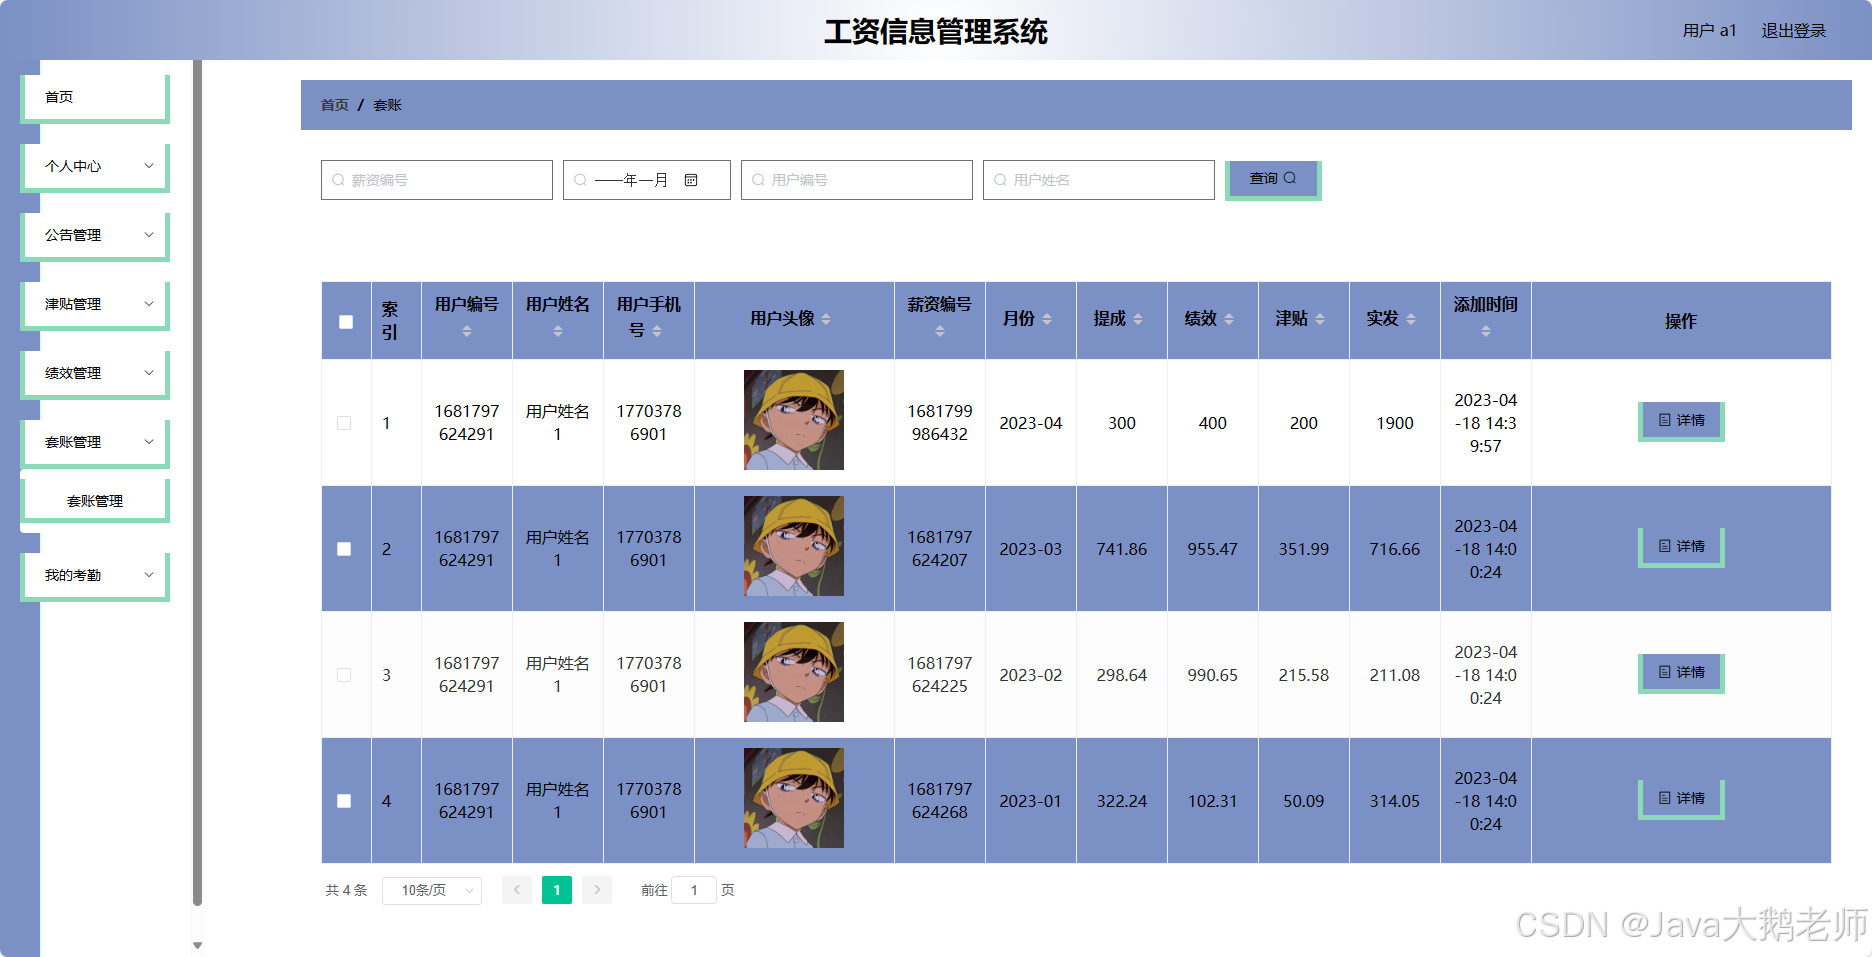The height and width of the screenshot is (957, 1872).
Task: Click 退出登录 link
Action: (1794, 31)
